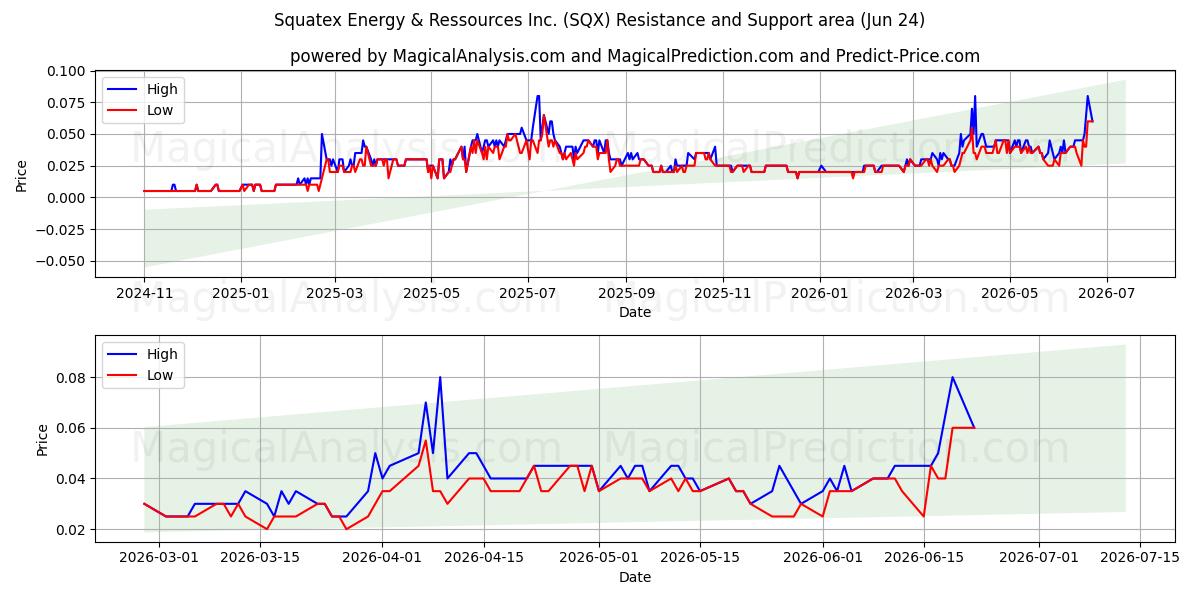Click the 2026-05 date tick label

[1009, 294]
